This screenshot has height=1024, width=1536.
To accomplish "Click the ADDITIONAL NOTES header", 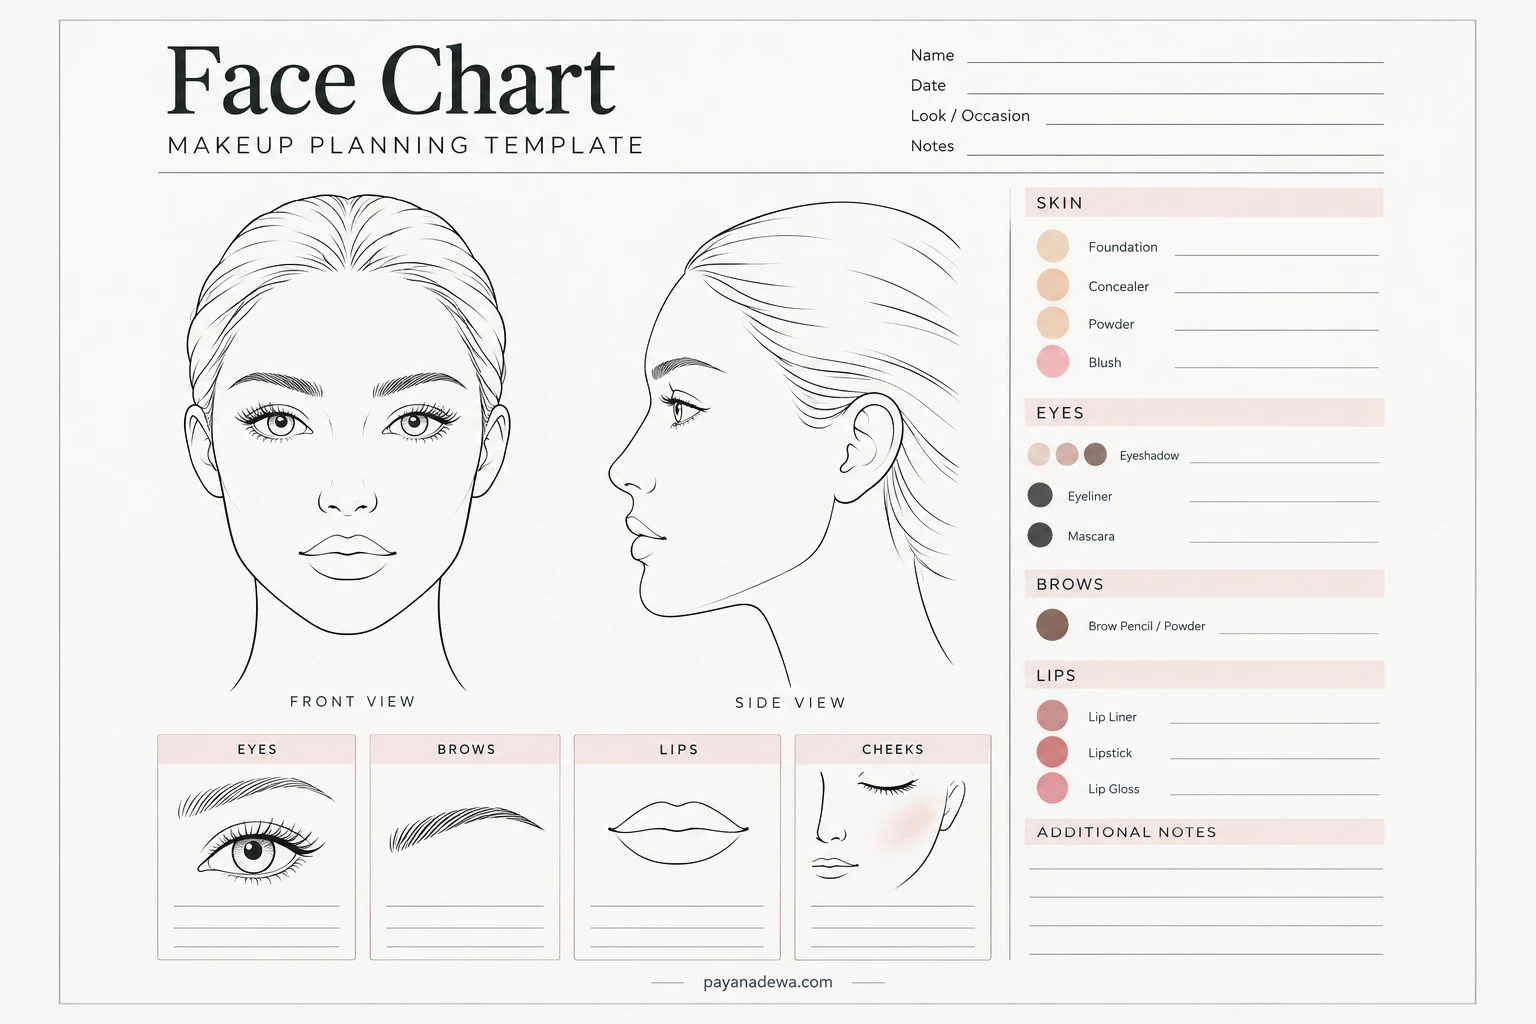I will [1204, 832].
